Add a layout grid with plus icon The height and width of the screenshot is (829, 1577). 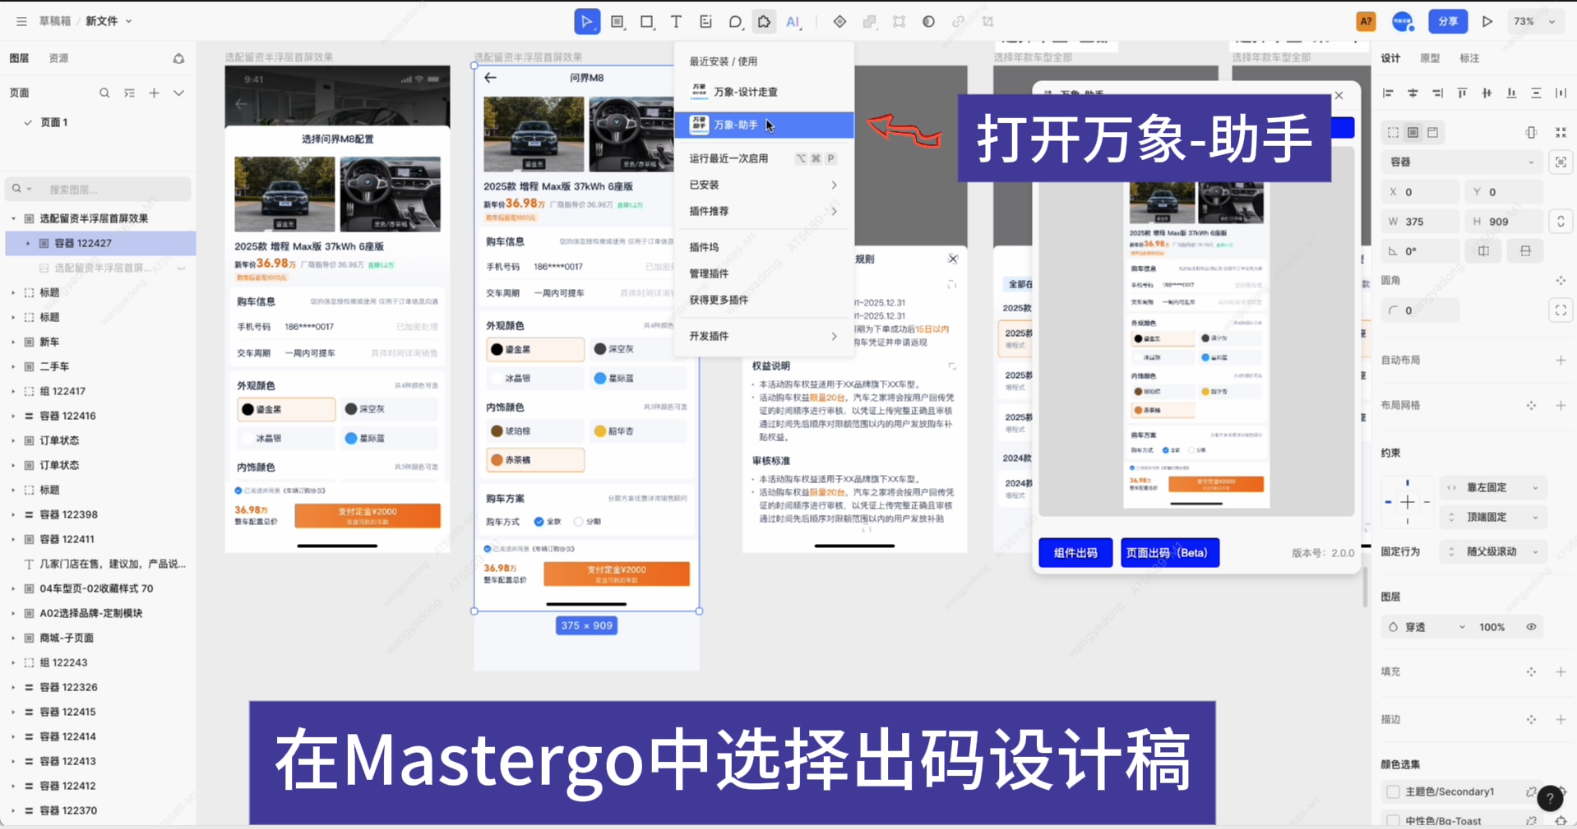(1561, 405)
